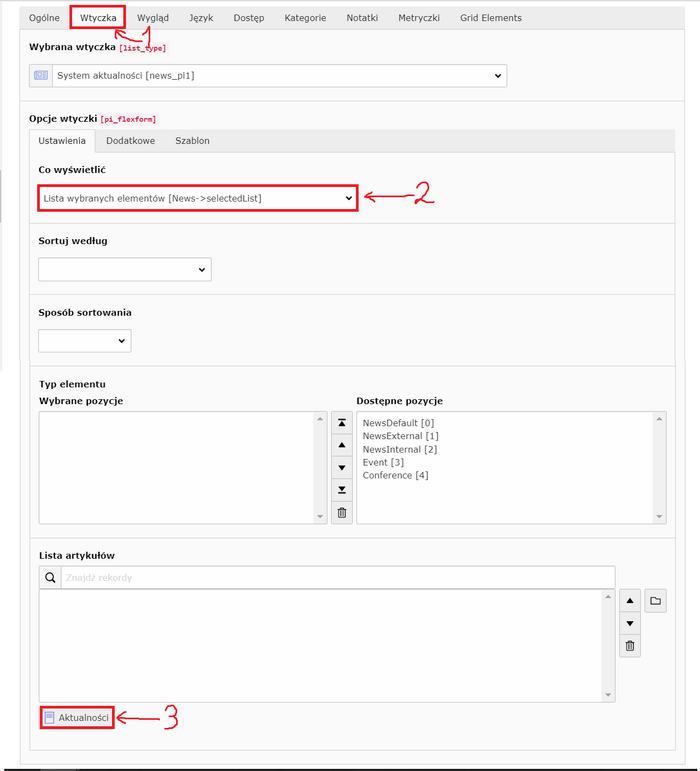Expand the Co wyświetlić dropdown
Image resolution: width=700 pixels, height=771 pixels.
[197, 198]
